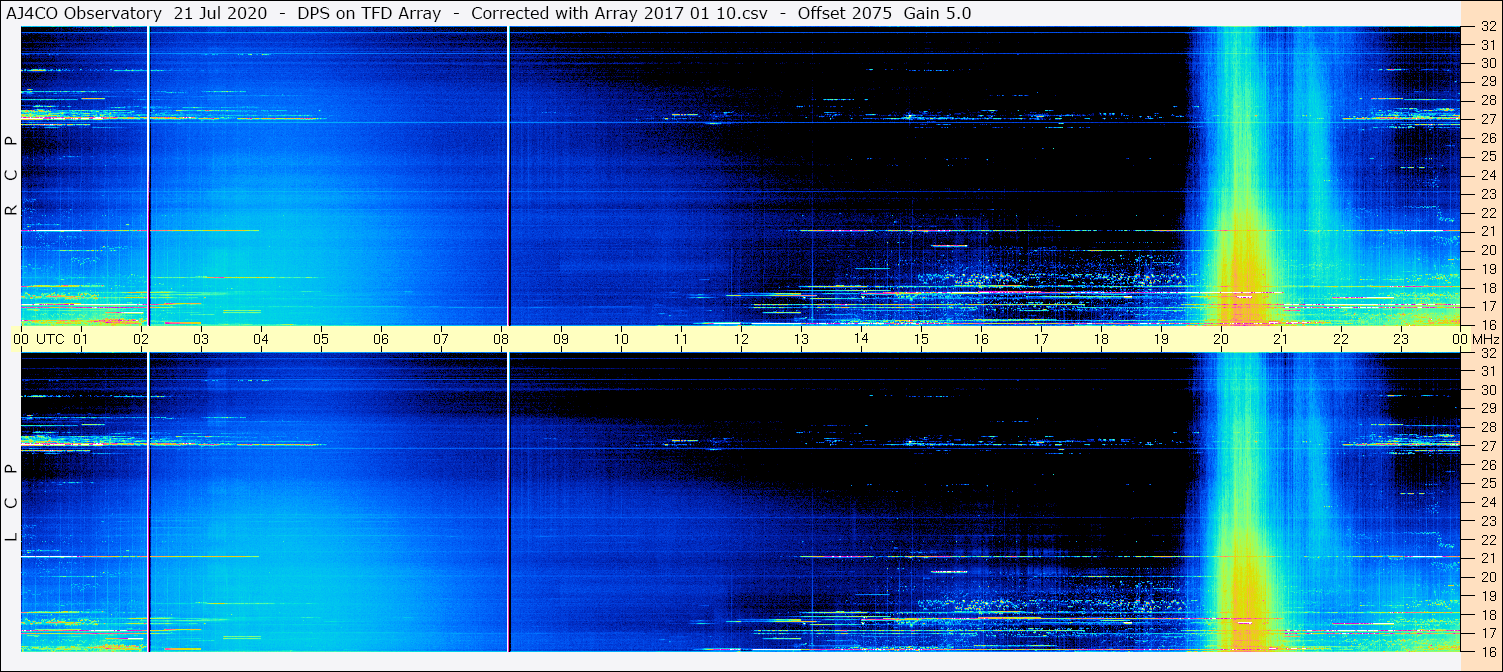Click the '14' hour tick label
Image resolution: width=1503 pixels, height=672 pixels.
861,339
